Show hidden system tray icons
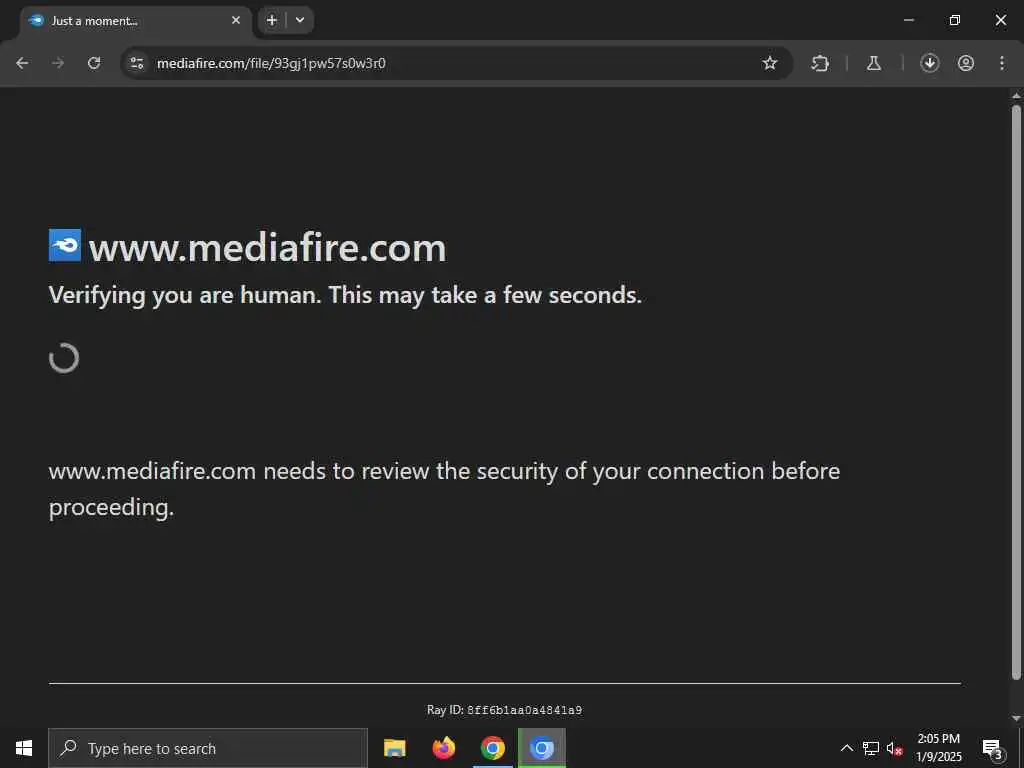 tap(846, 748)
